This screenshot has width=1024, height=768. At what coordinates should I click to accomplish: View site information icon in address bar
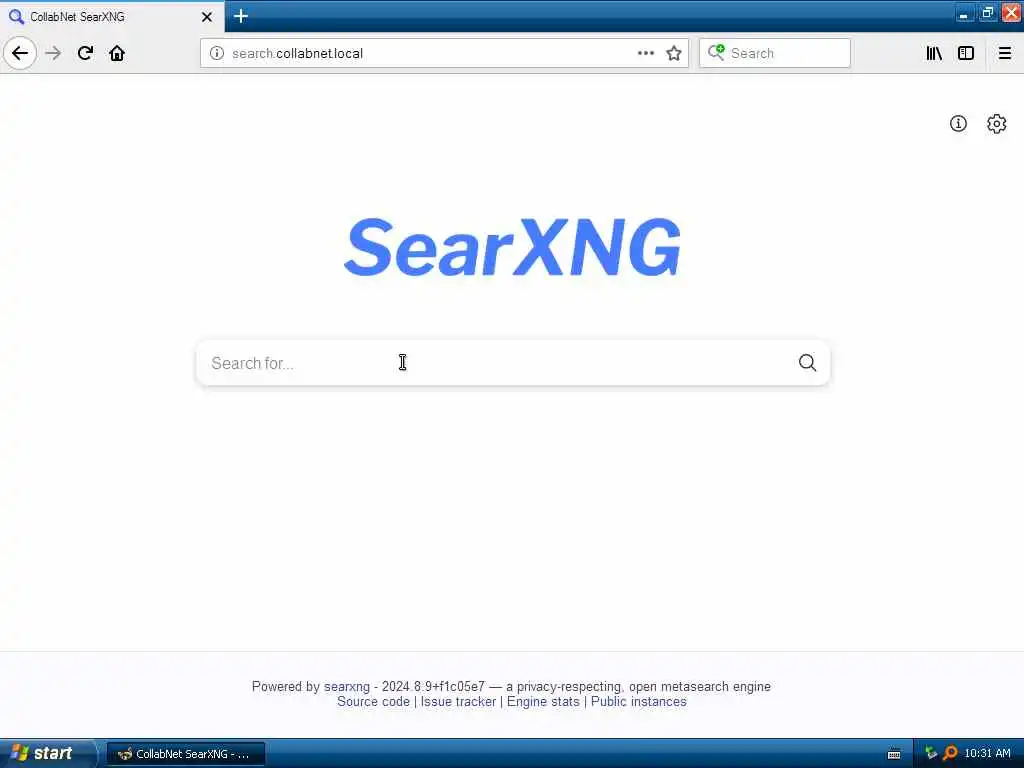pos(217,53)
